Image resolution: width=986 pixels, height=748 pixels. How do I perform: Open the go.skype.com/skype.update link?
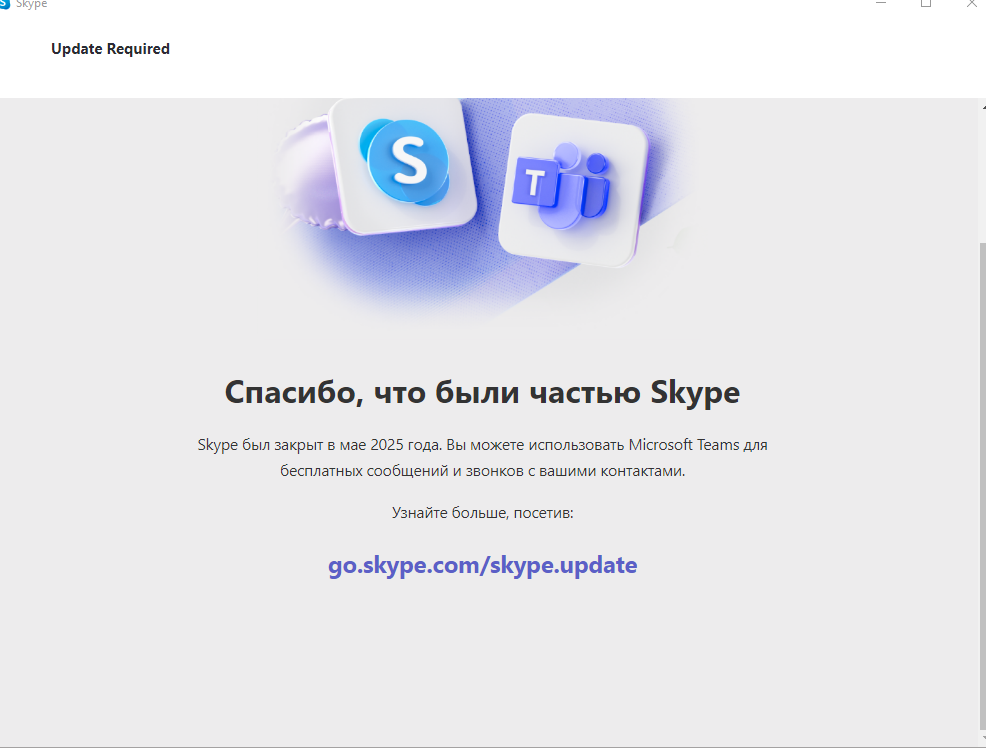pos(482,565)
